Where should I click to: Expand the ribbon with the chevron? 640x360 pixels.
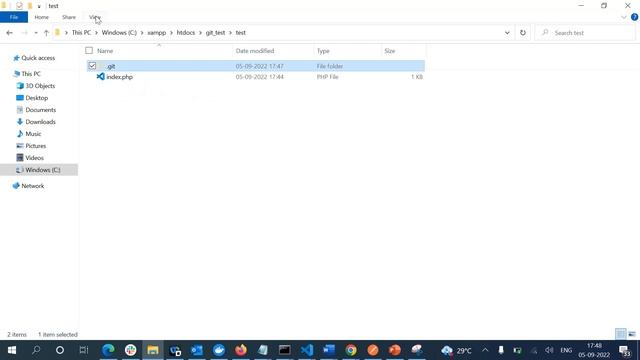(623, 17)
